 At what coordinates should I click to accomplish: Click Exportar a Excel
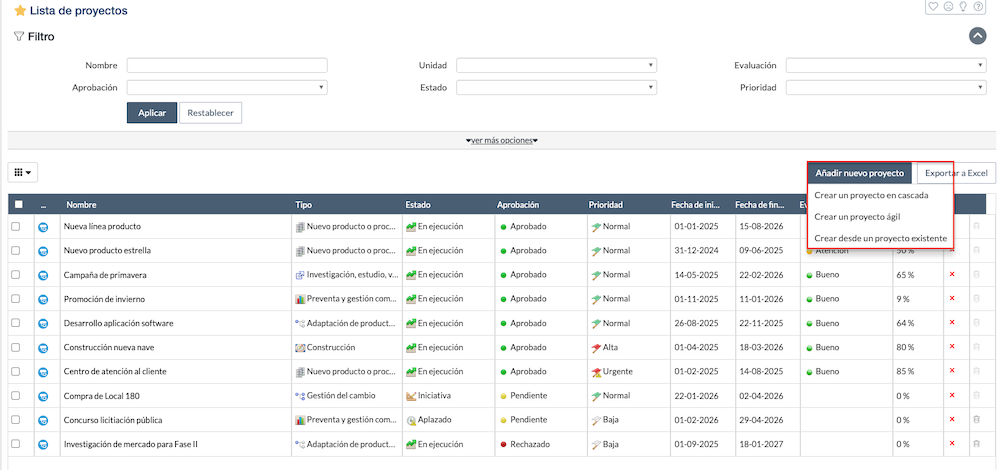(955, 174)
